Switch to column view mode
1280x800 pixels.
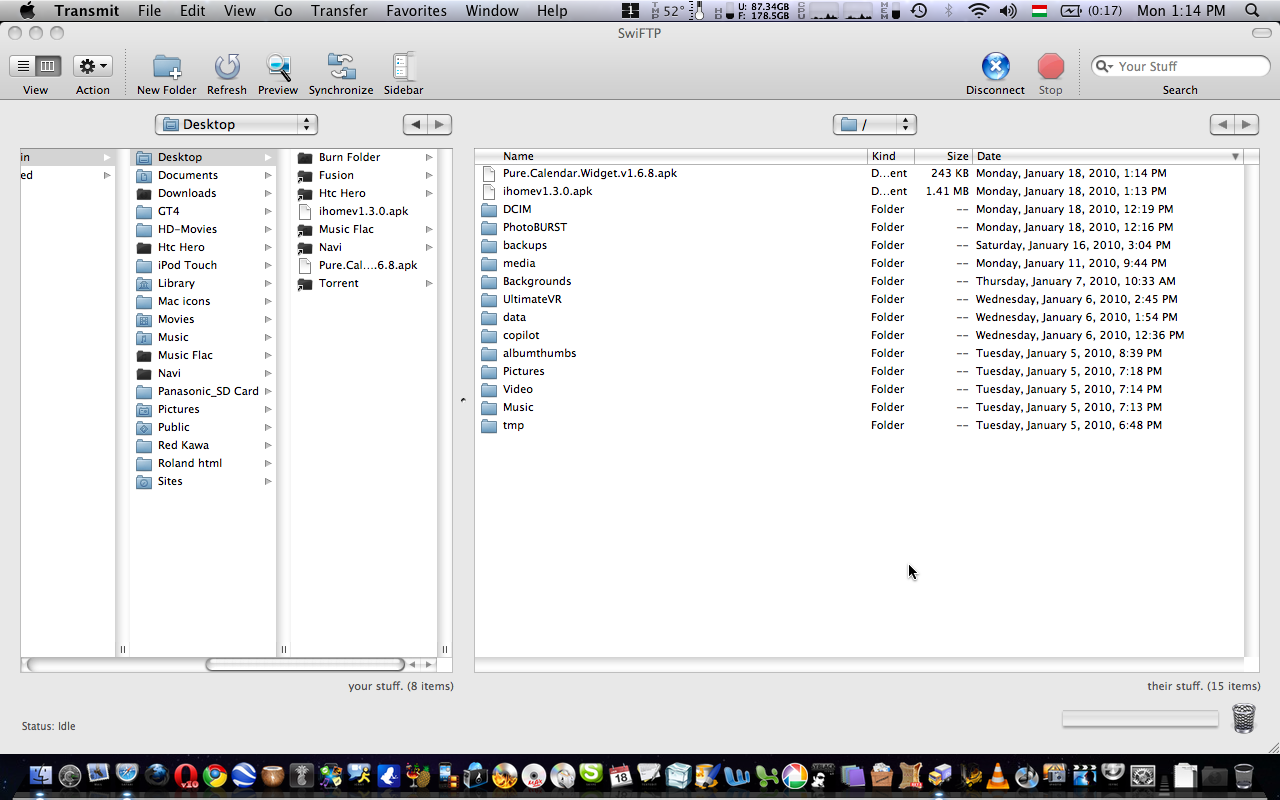coord(48,66)
